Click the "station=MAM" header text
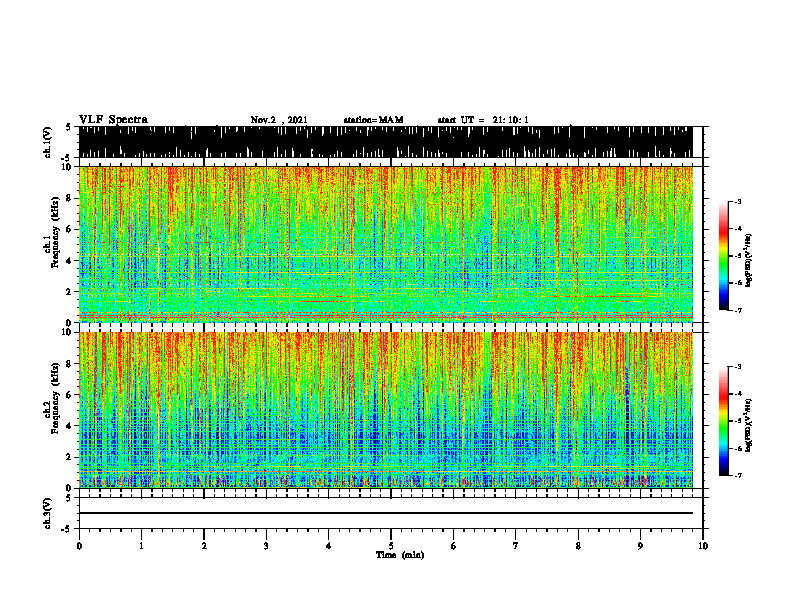 pyautogui.click(x=374, y=120)
